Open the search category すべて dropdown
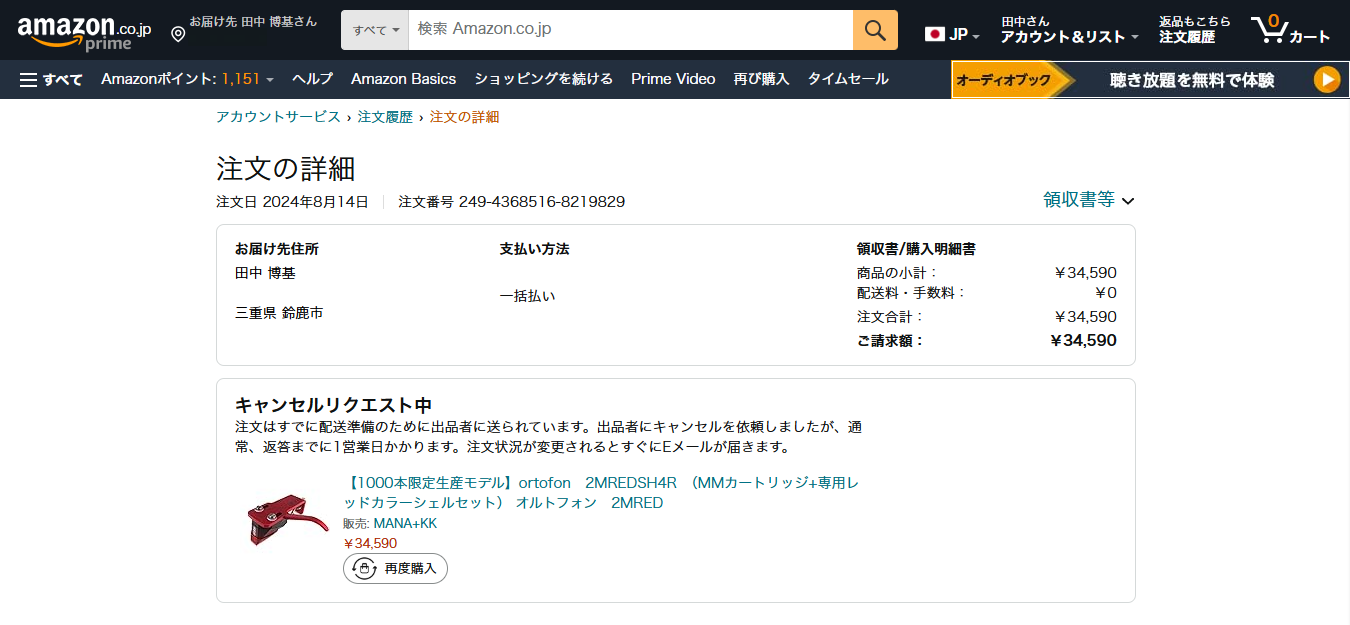1350x625 pixels. 375,30
